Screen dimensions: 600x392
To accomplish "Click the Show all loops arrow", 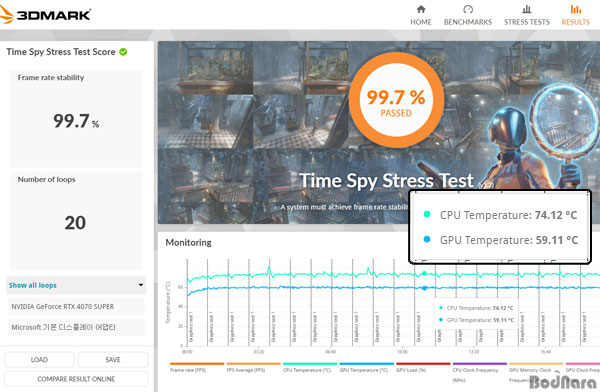I will point(140,285).
